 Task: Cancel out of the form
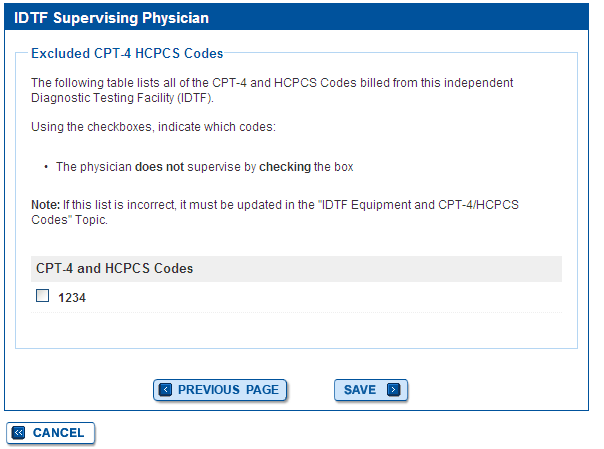pyautogui.click(x=51, y=433)
